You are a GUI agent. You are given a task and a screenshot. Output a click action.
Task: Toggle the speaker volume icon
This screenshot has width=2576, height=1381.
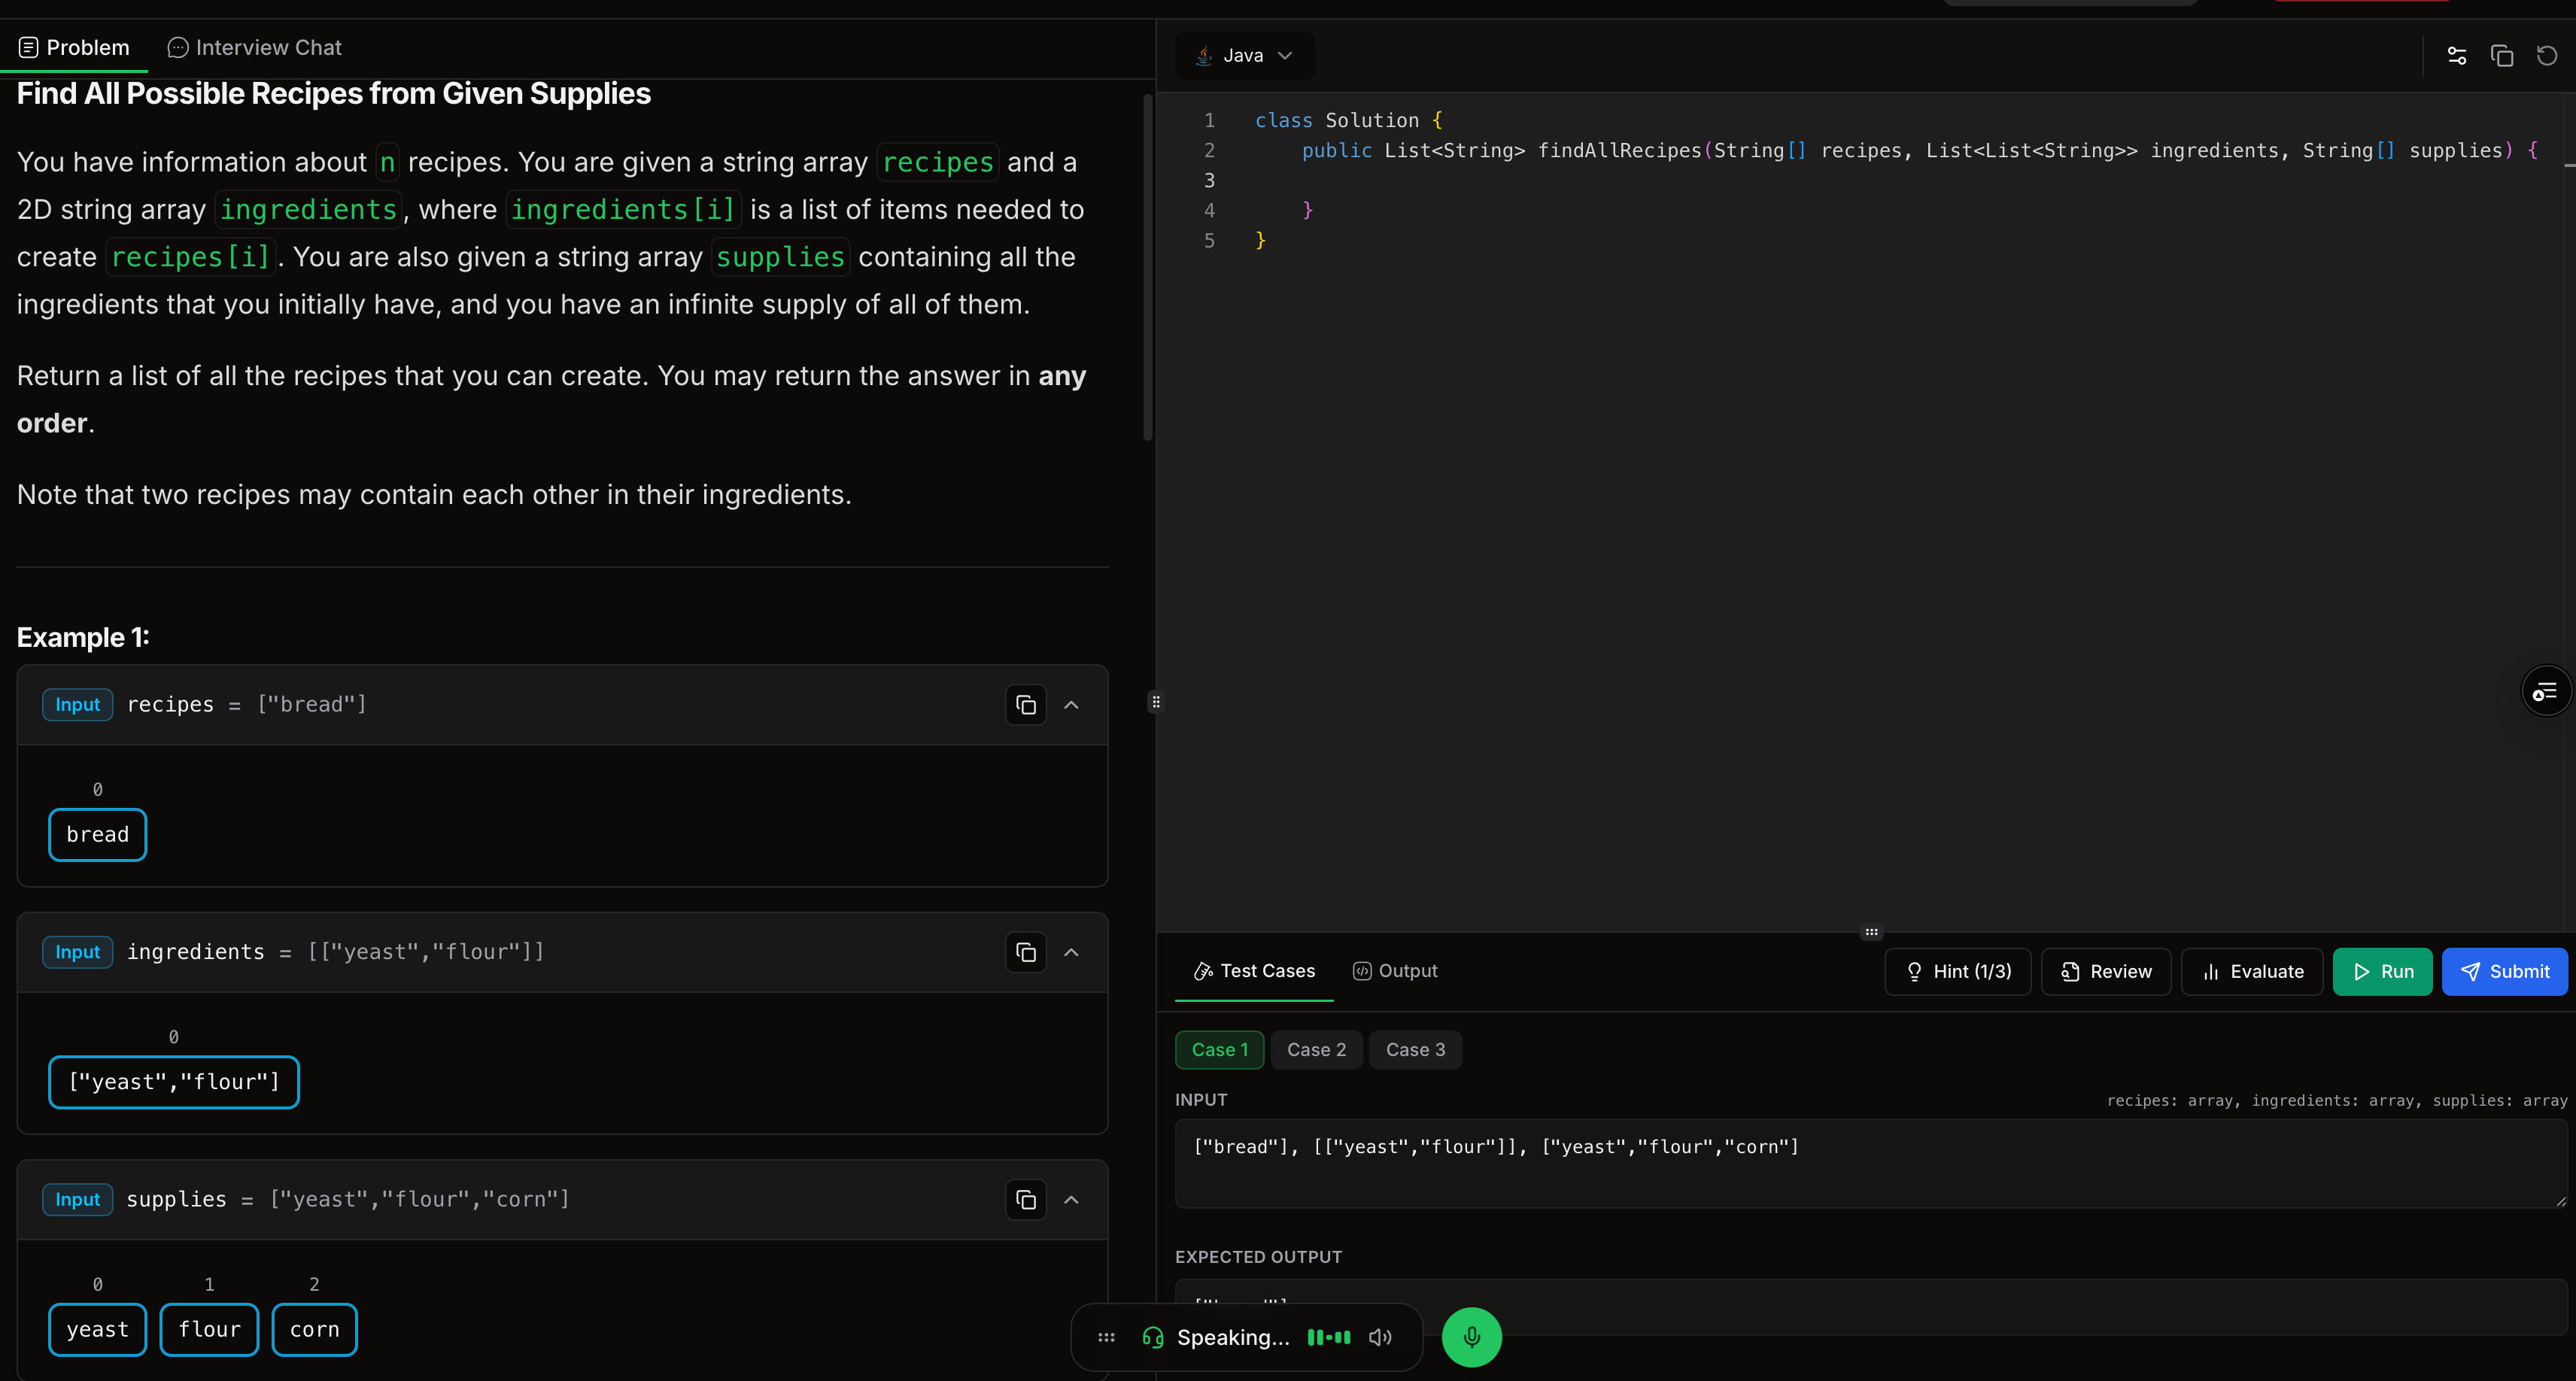click(x=1380, y=1337)
